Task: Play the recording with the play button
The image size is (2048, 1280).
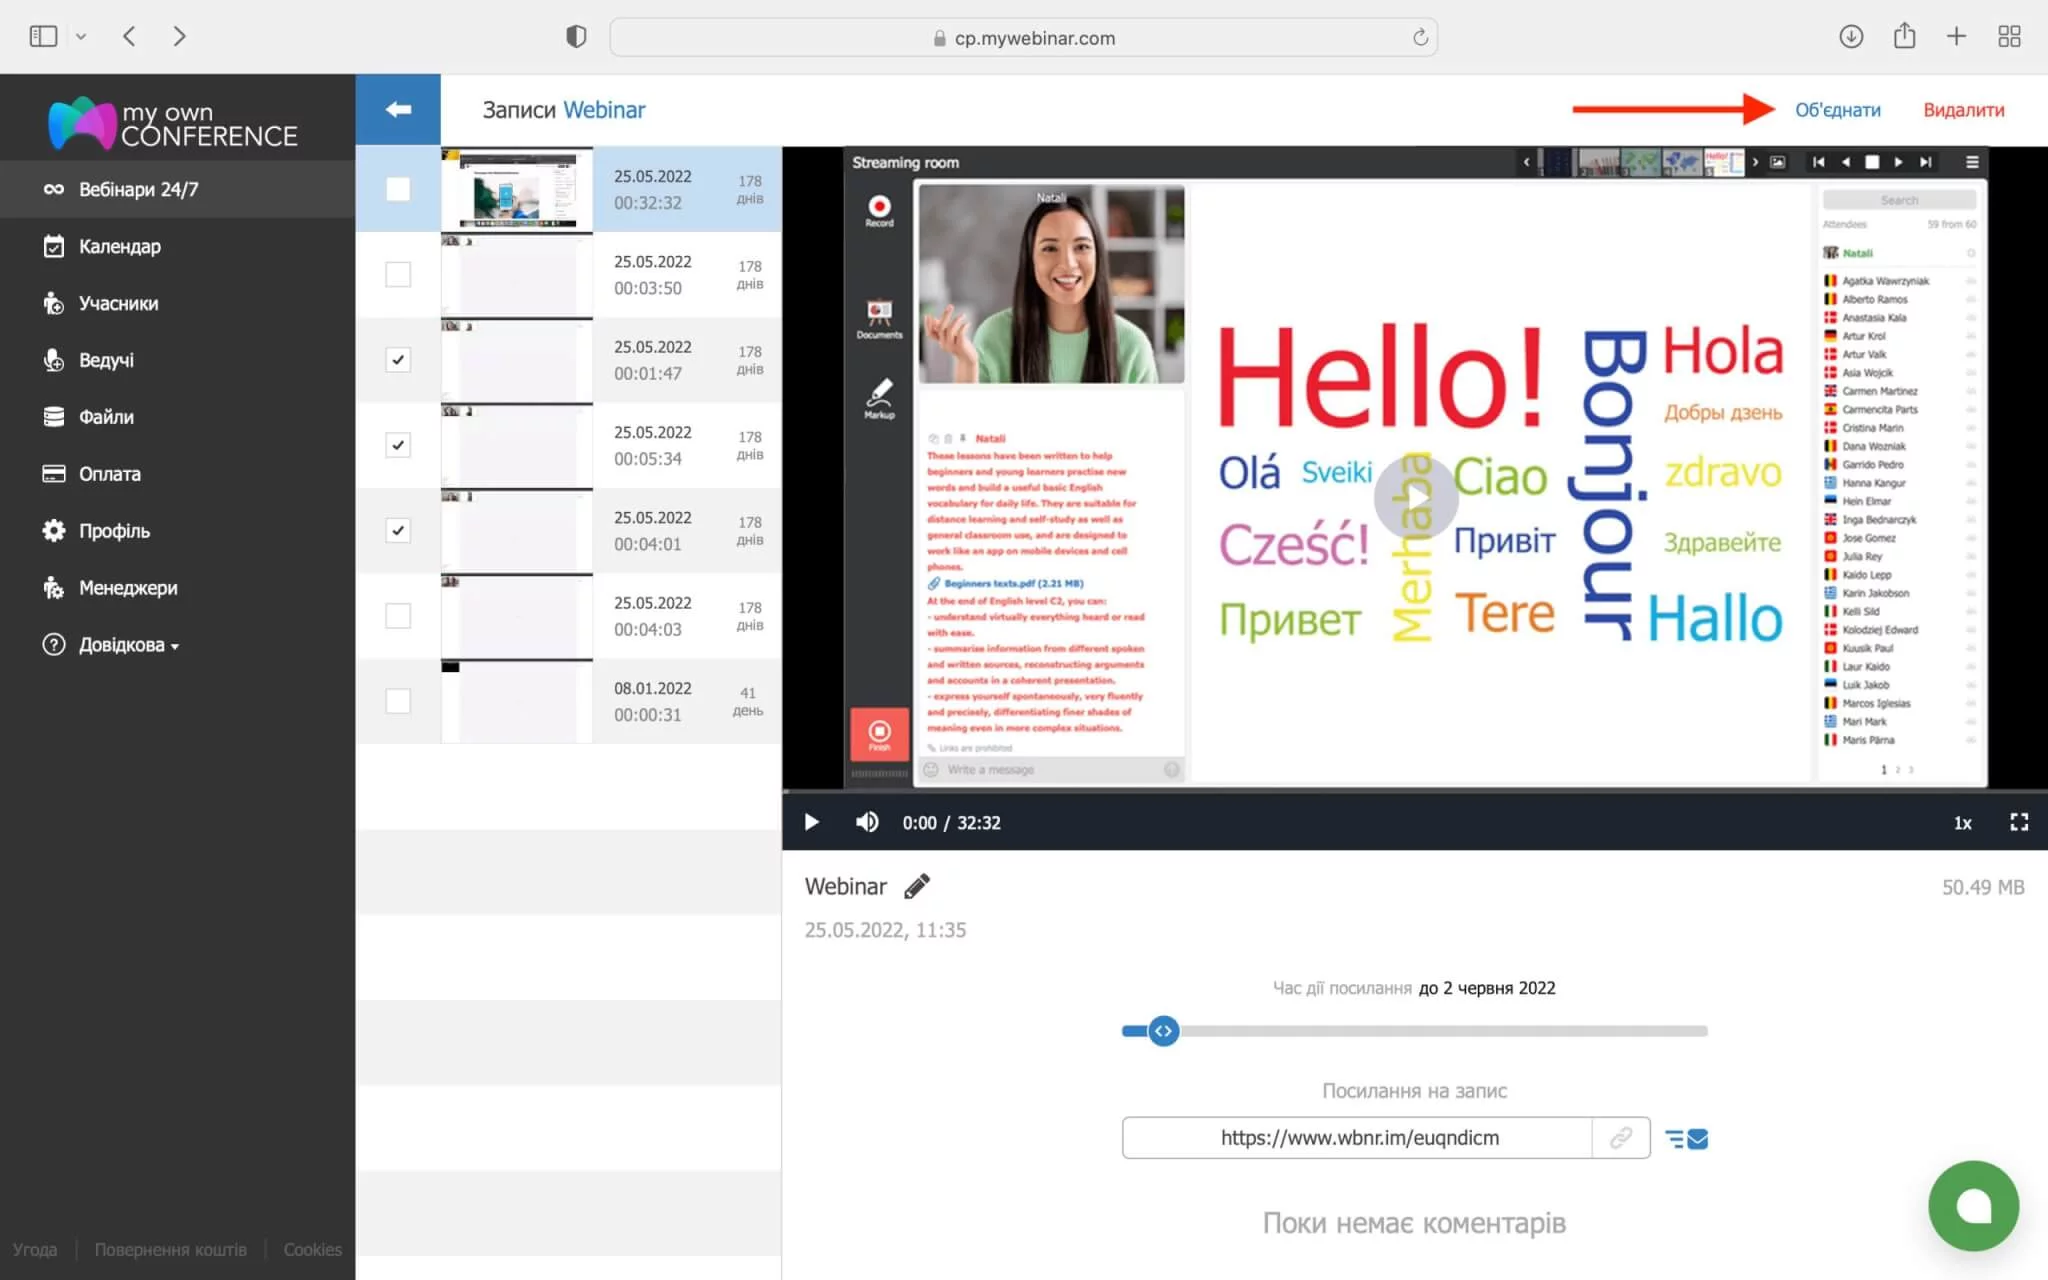Action: [x=811, y=822]
